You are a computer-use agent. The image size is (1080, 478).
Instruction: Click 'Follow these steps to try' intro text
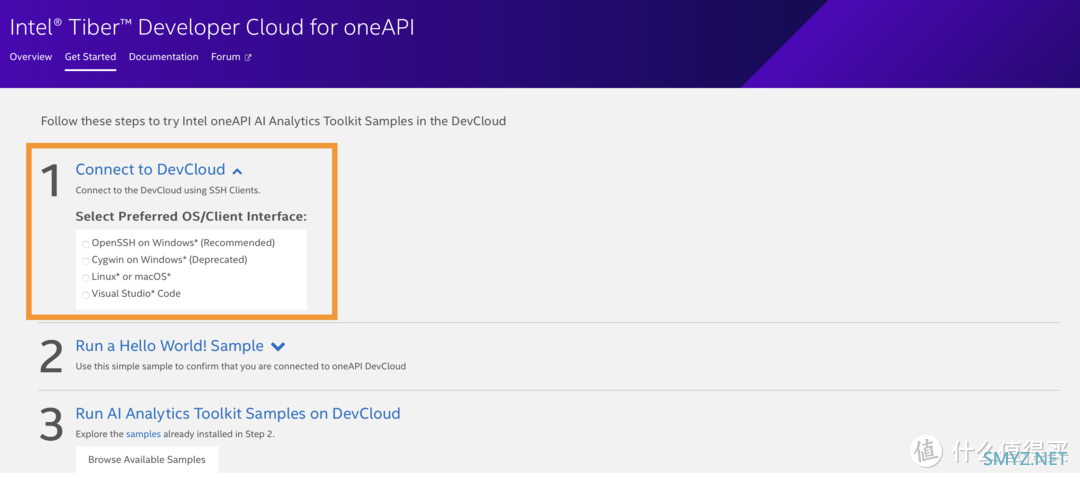(x=273, y=121)
